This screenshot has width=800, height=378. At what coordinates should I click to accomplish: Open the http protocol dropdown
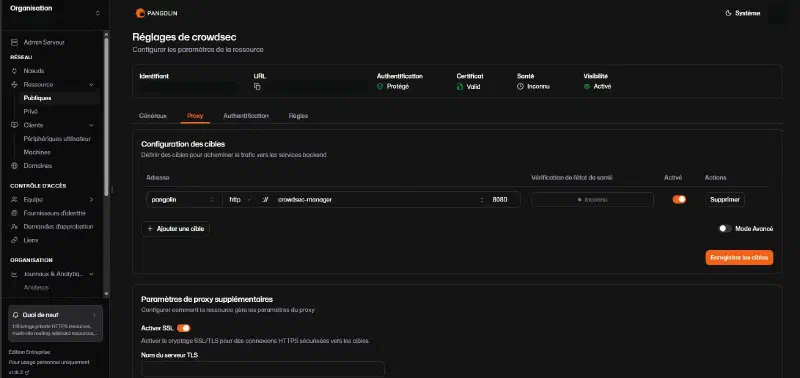click(241, 199)
